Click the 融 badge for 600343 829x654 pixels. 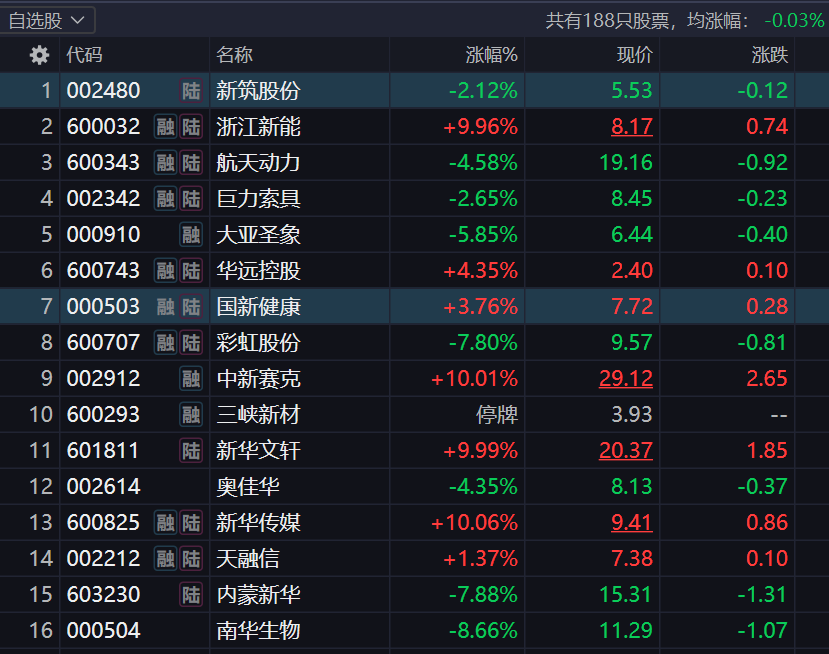click(165, 163)
